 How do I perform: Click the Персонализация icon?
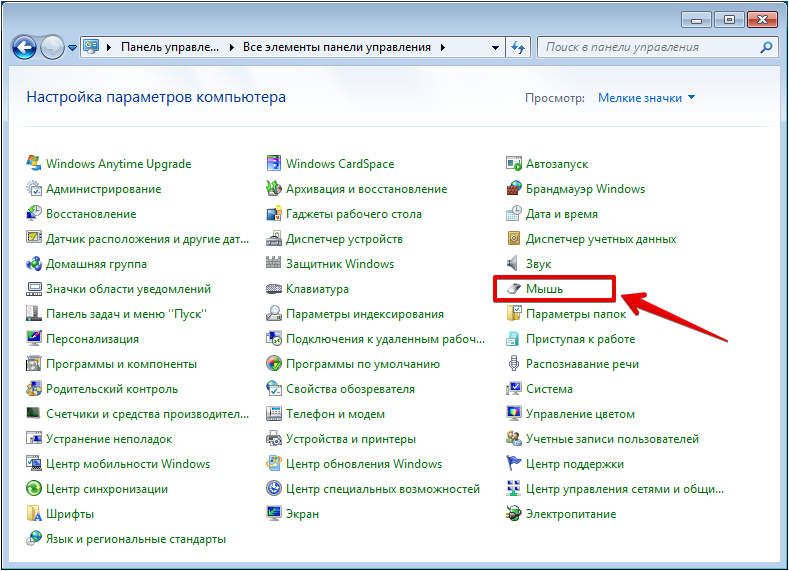coord(34,338)
